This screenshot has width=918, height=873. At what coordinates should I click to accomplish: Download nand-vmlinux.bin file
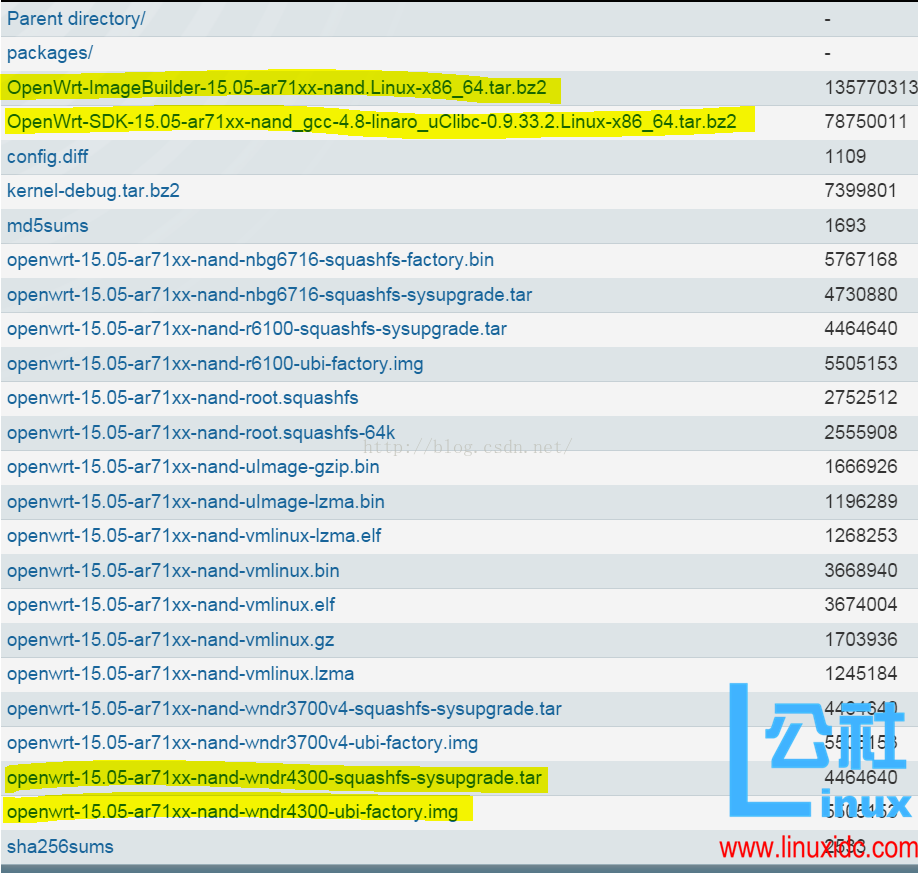pos(173,570)
